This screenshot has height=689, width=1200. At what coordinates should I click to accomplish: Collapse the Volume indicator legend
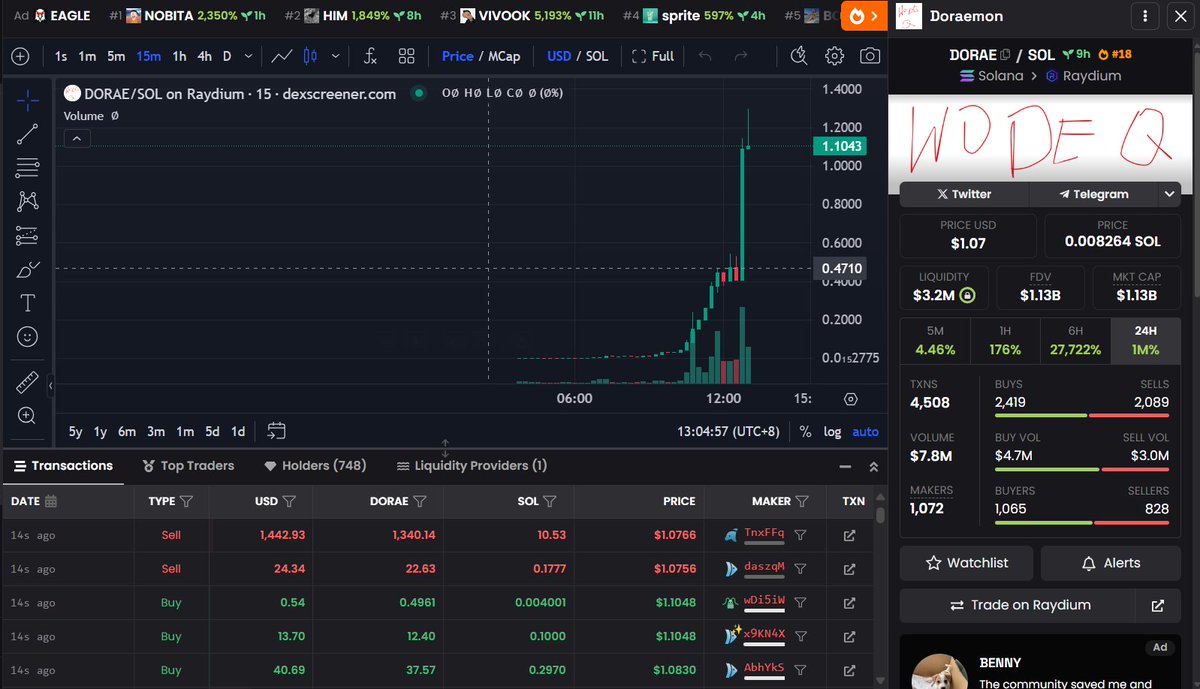[x=76, y=138]
